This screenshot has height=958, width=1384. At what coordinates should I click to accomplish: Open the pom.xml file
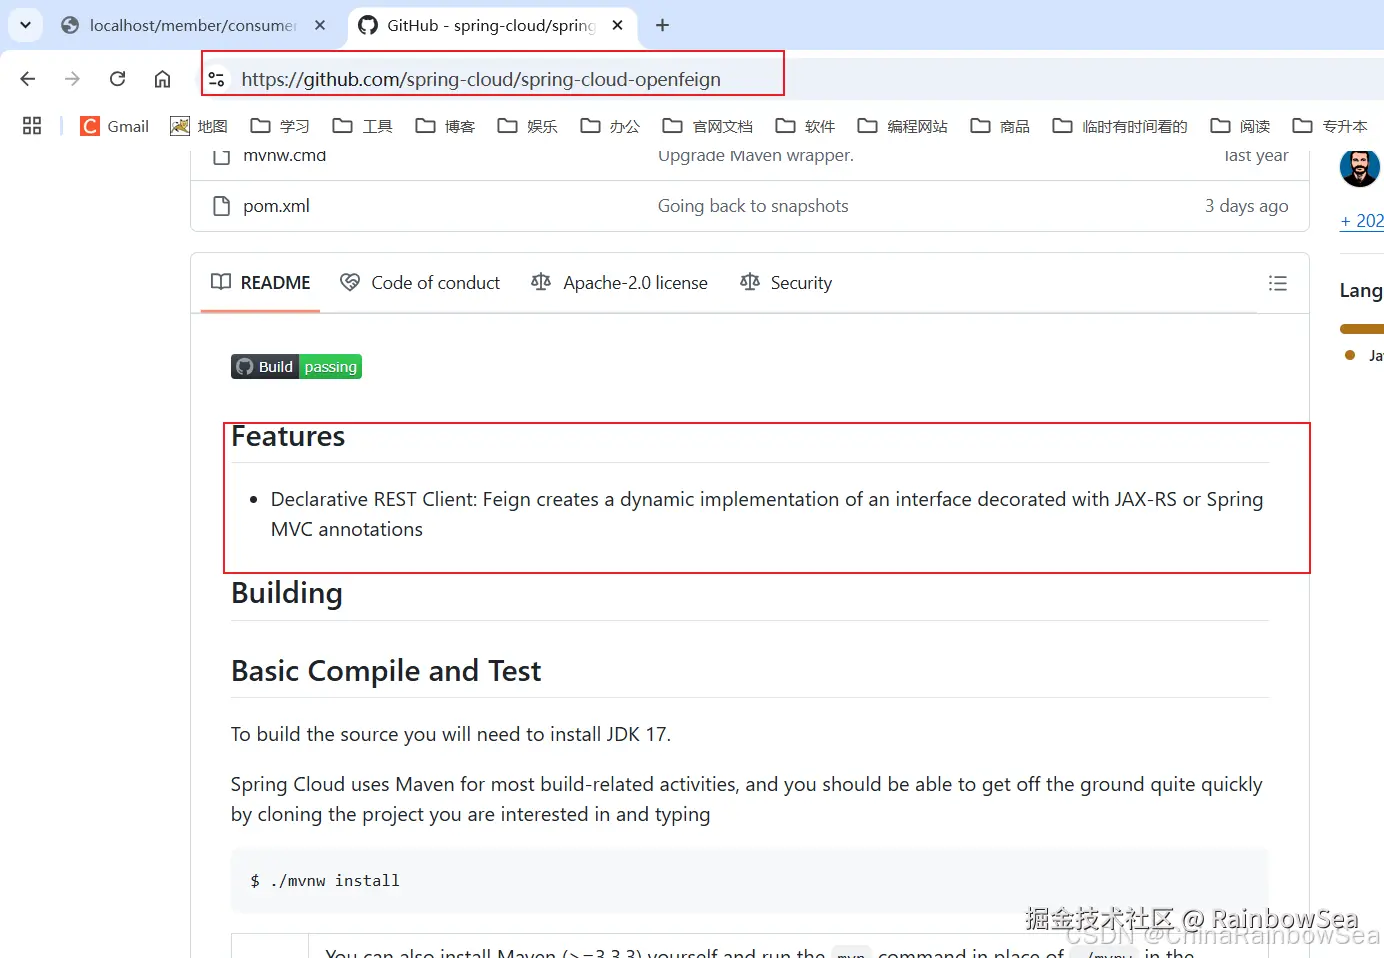(x=276, y=206)
